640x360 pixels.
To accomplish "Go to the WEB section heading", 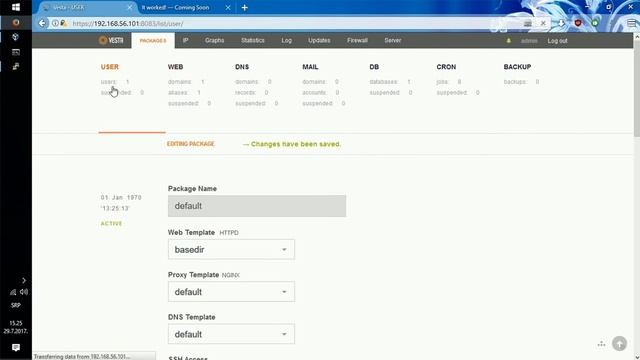I will [x=176, y=67].
